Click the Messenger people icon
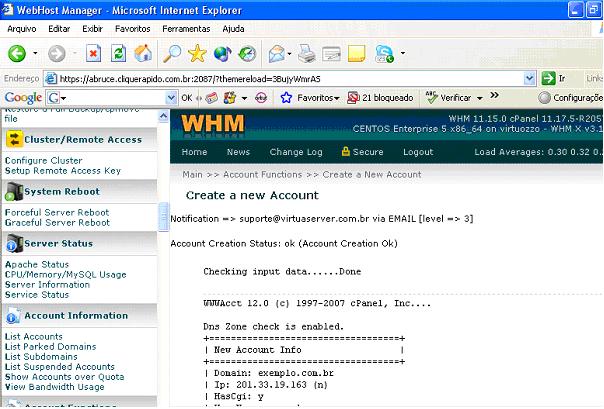 click(x=384, y=53)
